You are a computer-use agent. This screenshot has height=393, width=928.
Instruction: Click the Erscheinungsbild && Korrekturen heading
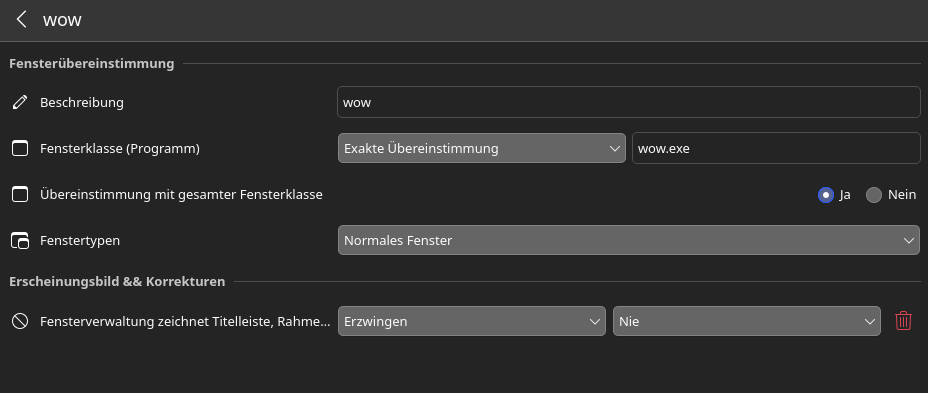click(117, 282)
